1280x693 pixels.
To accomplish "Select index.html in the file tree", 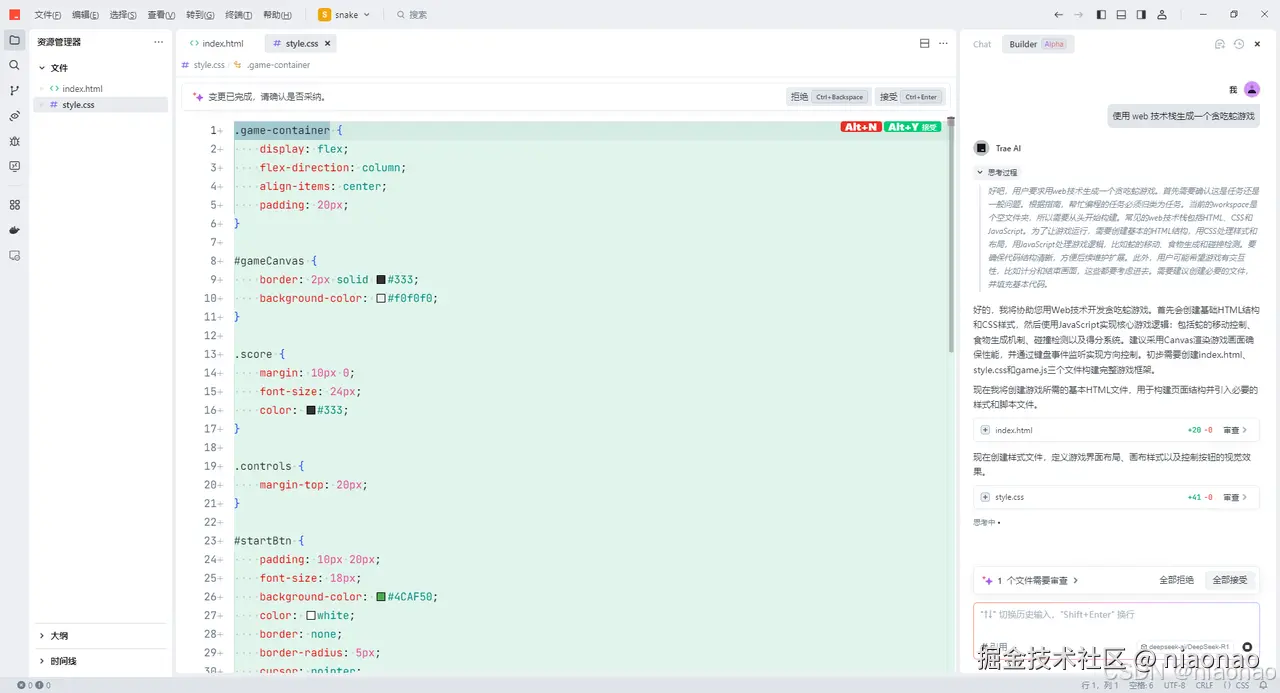I will [101, 89].
